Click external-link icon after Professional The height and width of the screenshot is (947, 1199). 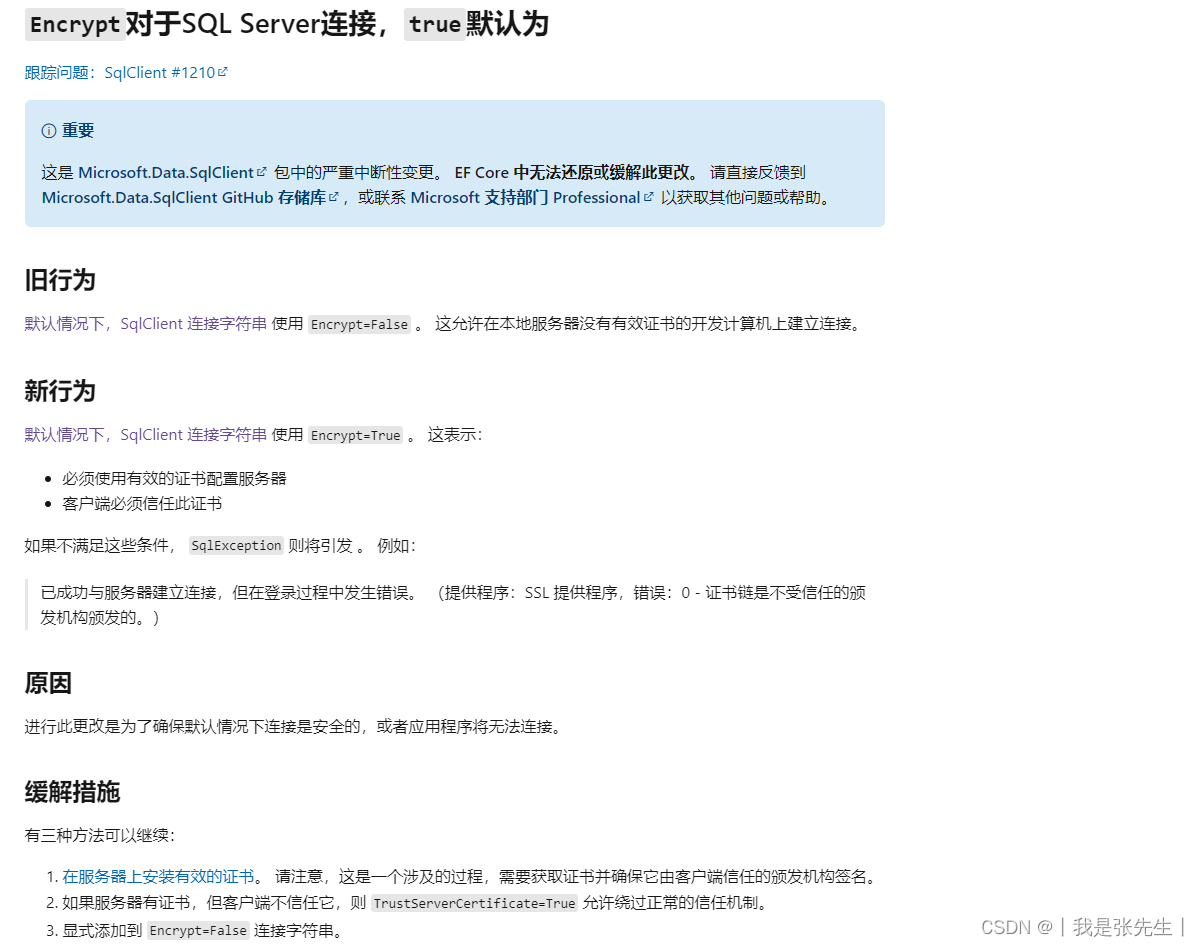click(x=648, y=197)
